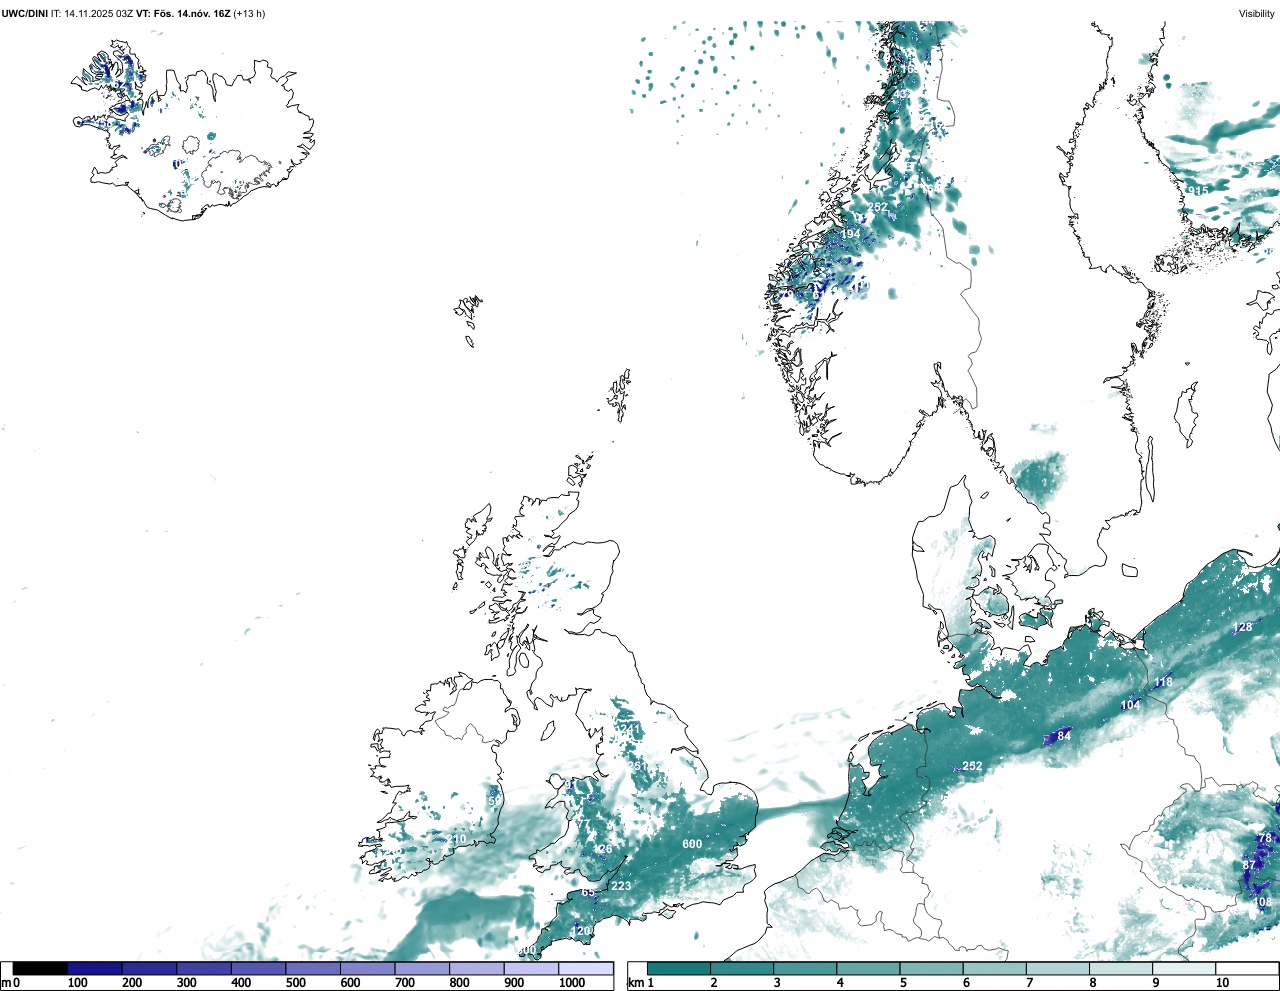Screen dimensions: 1280x991
Task: Pick the 400–500 m legend swatch
Action: 259,968
